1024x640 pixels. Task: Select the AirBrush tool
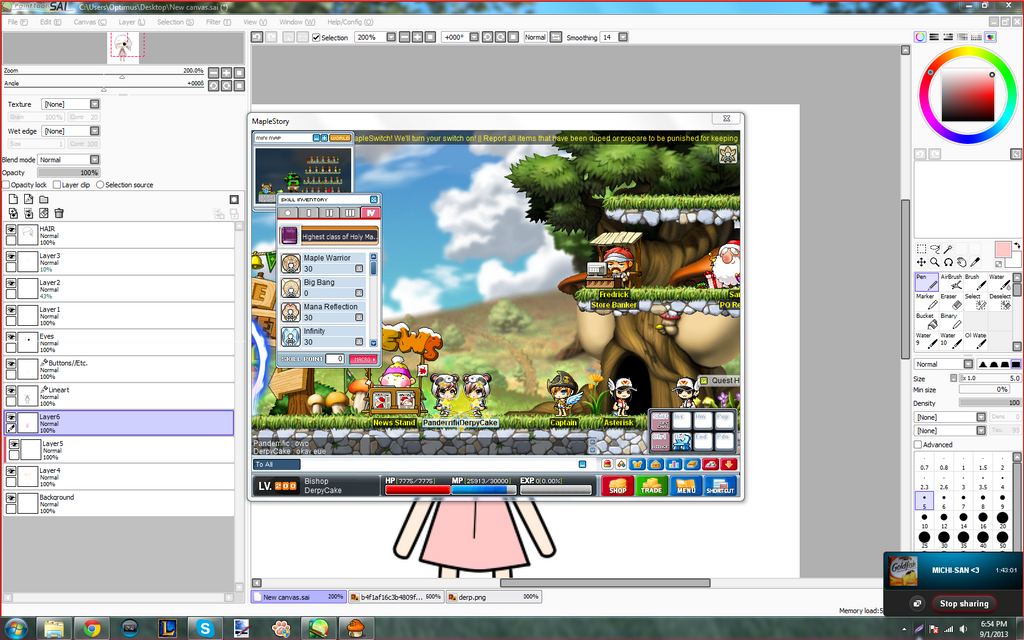951,282
